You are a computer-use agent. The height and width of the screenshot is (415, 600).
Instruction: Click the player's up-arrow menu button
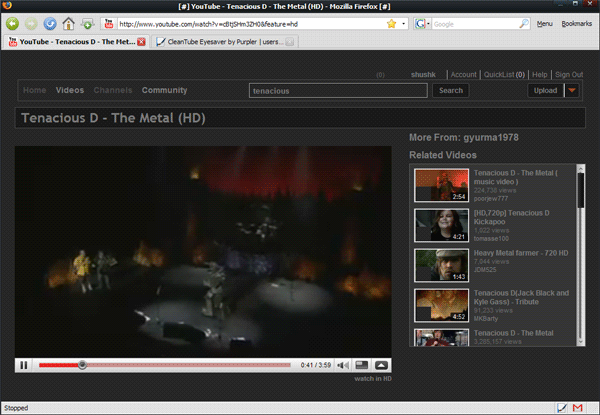pos(381,365)
